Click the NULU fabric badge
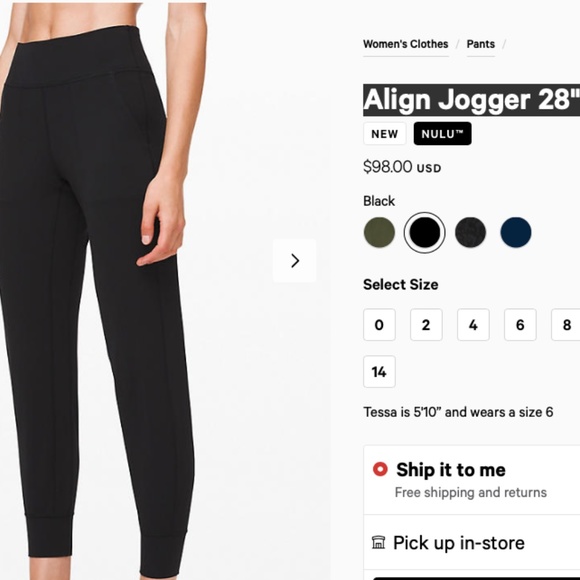 (x=442, y=134)
